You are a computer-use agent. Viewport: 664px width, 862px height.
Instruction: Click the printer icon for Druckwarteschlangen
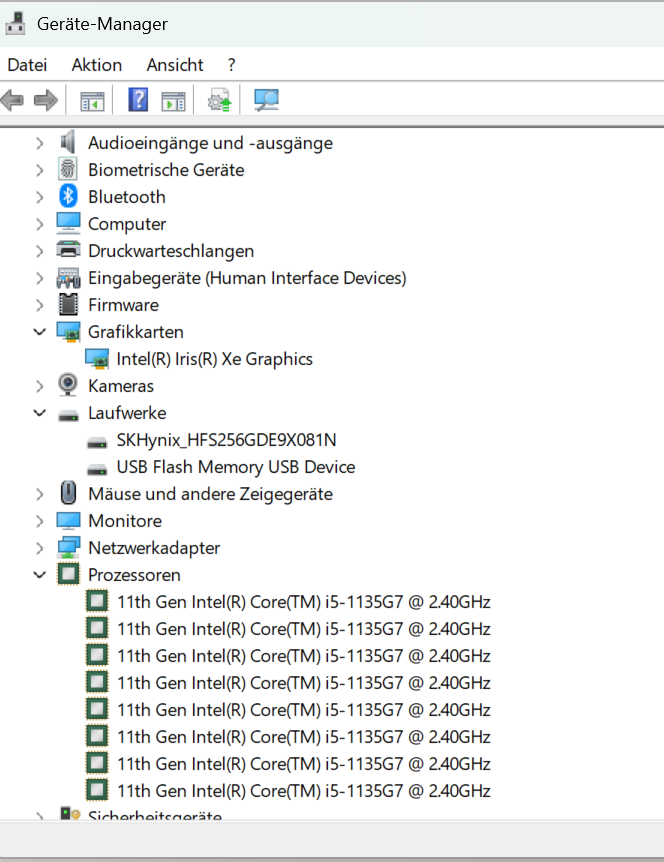pyautogui.click(x=68, y=250)
